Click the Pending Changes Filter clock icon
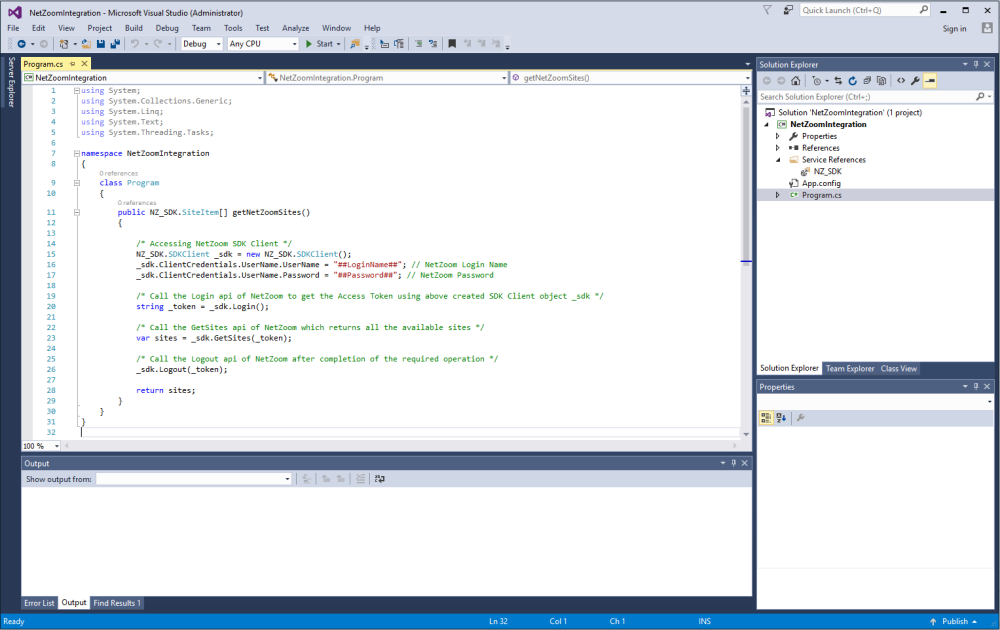This screenshot has height=630, width=1000. [x=817, y=81]
